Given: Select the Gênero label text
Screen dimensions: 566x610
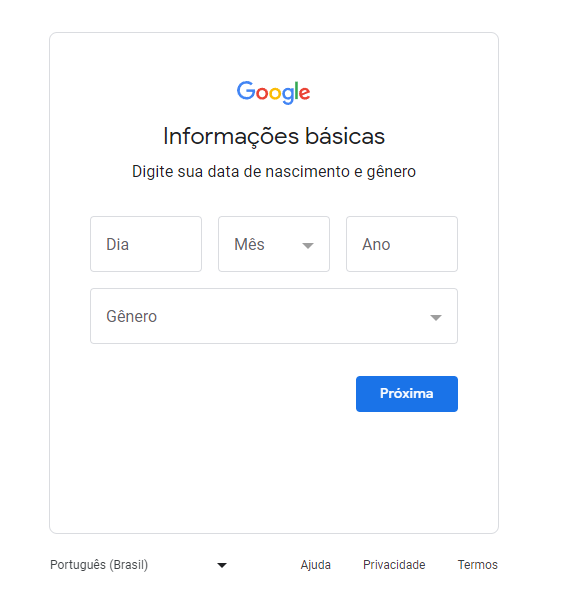Looking at the screenshot, I should (131, 316).
